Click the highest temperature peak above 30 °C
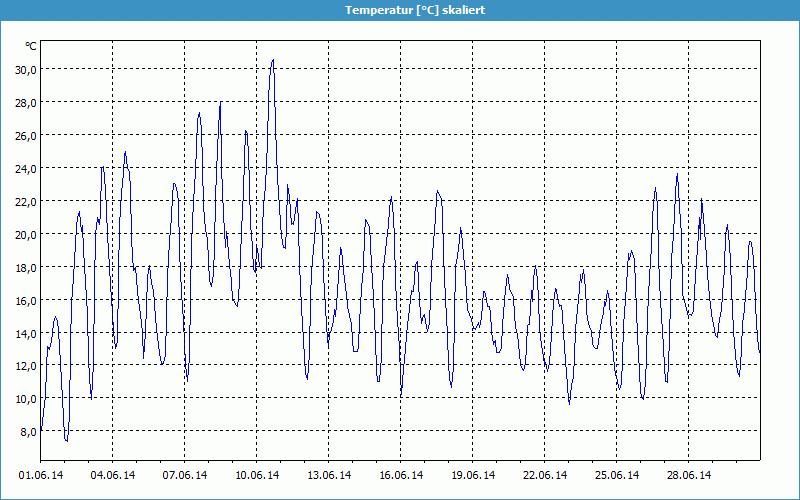Image resolution: width=800 pixels, height=500 pixels. pyautogui.click(x=272, y=61)
